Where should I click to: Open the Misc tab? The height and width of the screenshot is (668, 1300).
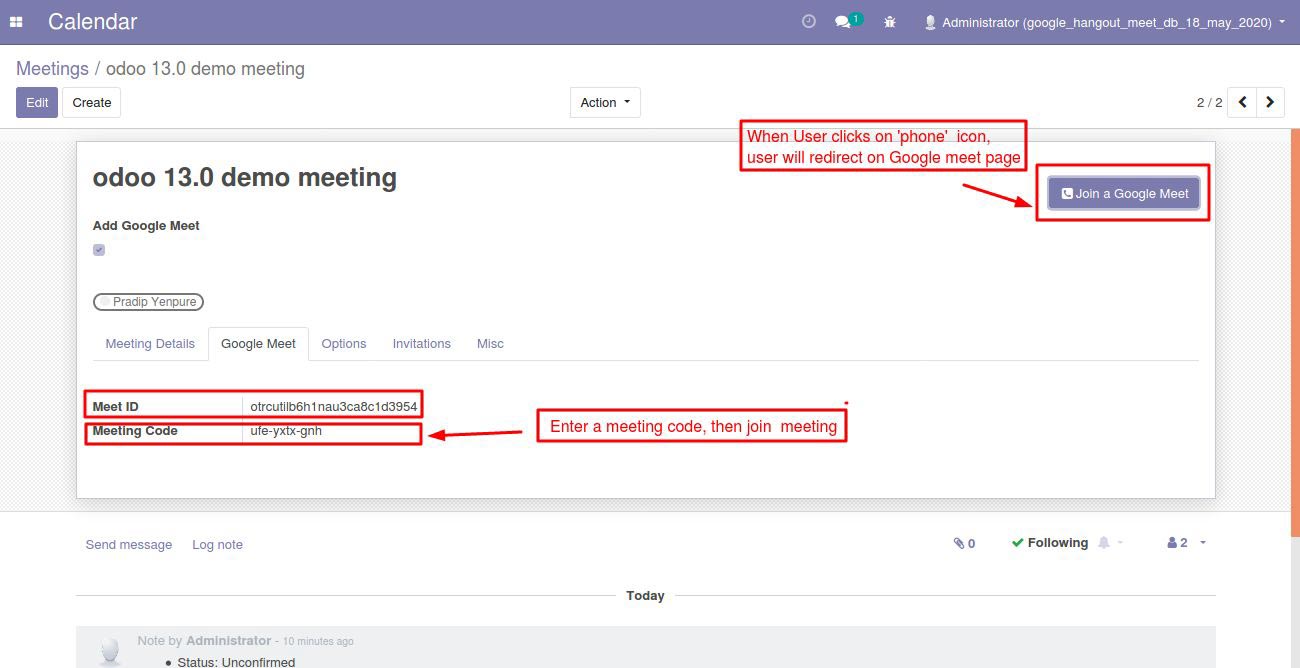click(490, 343)
